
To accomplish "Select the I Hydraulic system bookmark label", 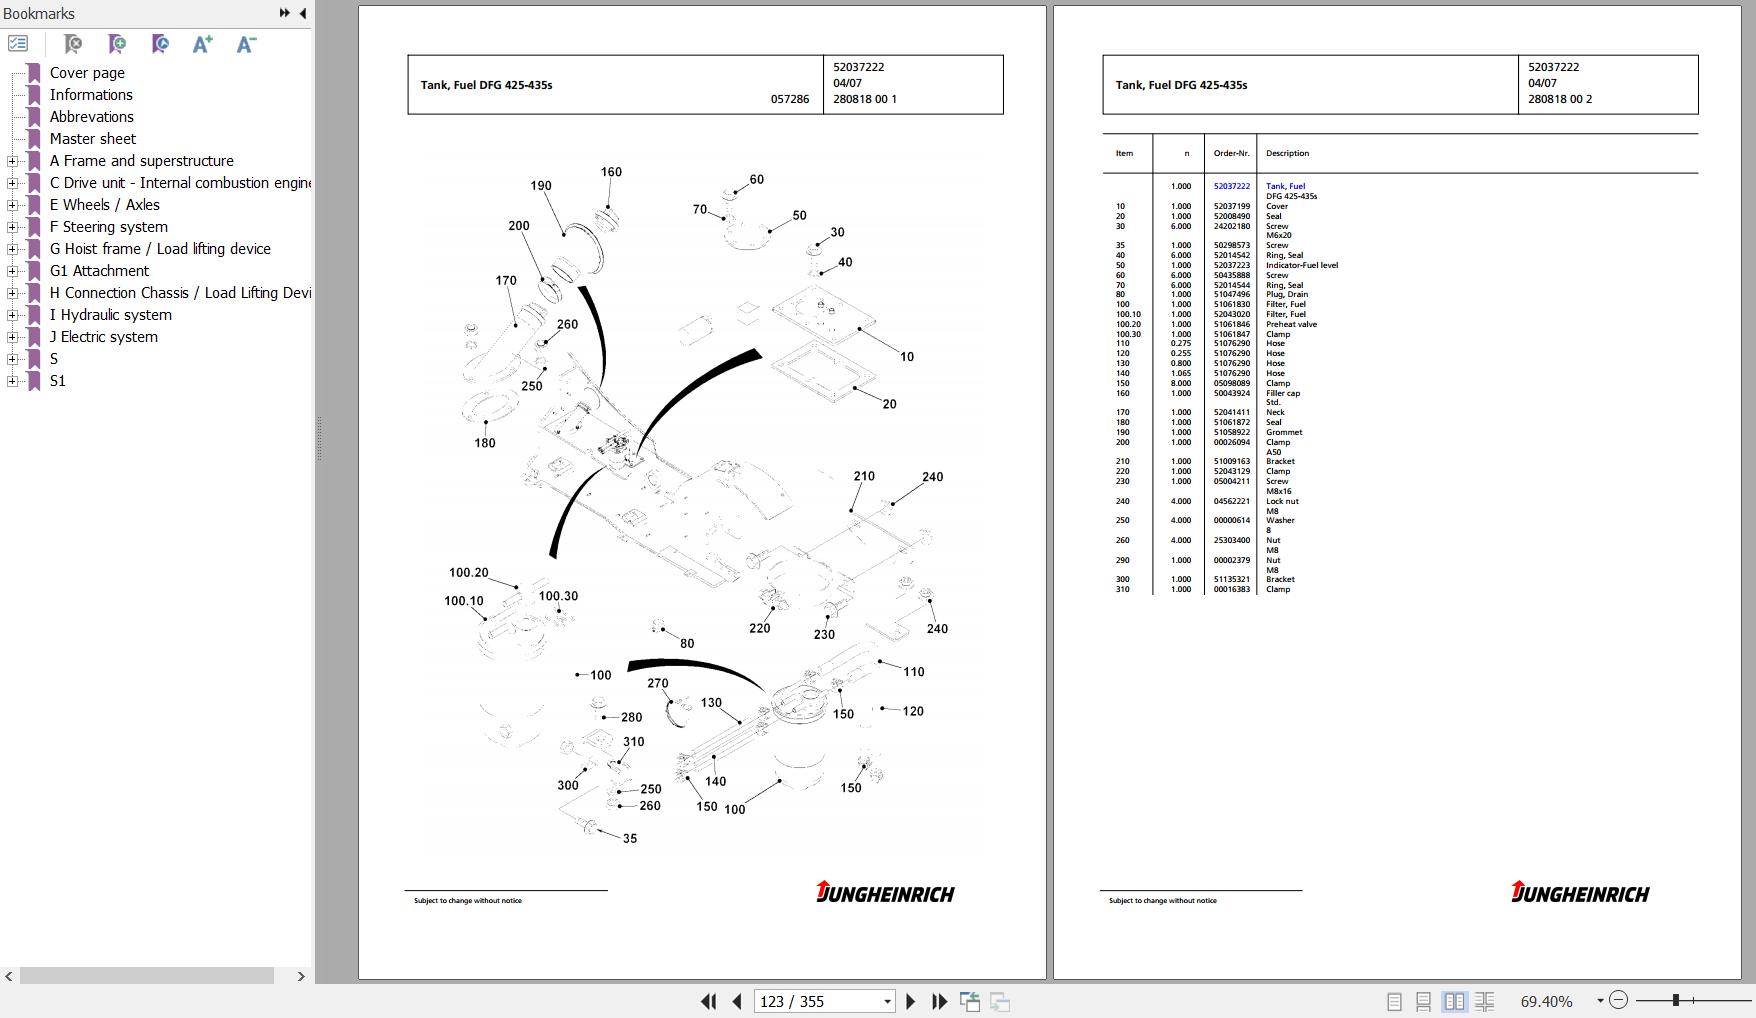I will click(111, 315).
